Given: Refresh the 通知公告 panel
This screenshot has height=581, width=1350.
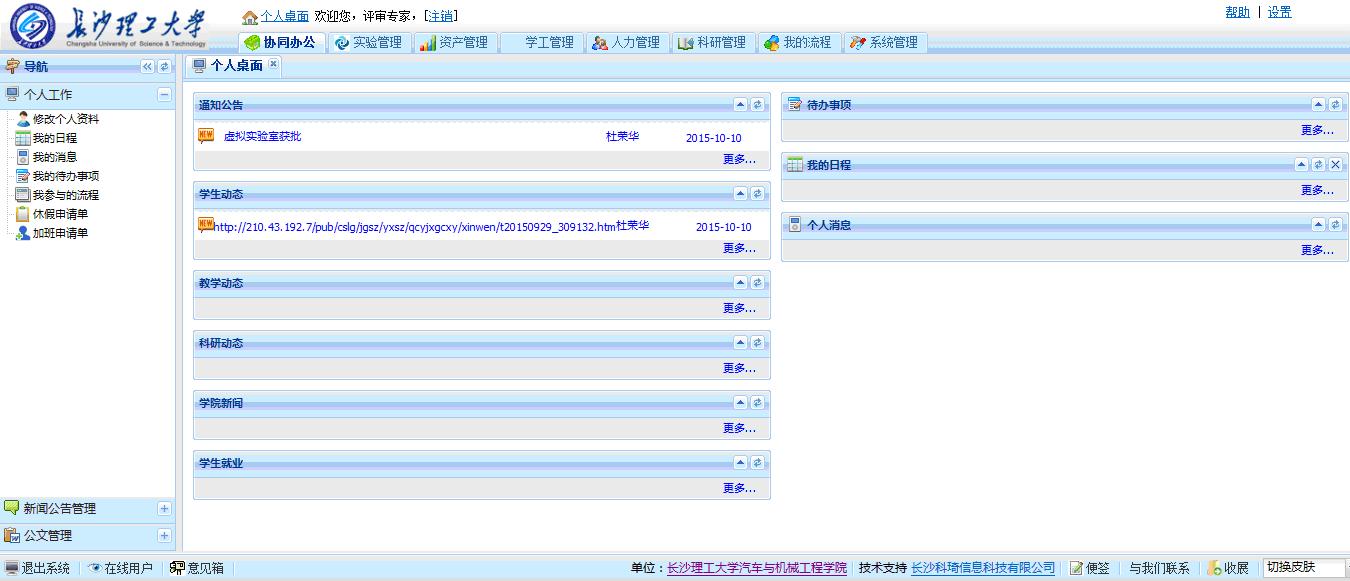Looking at the screenshot, I should click(x=757, y=104).
